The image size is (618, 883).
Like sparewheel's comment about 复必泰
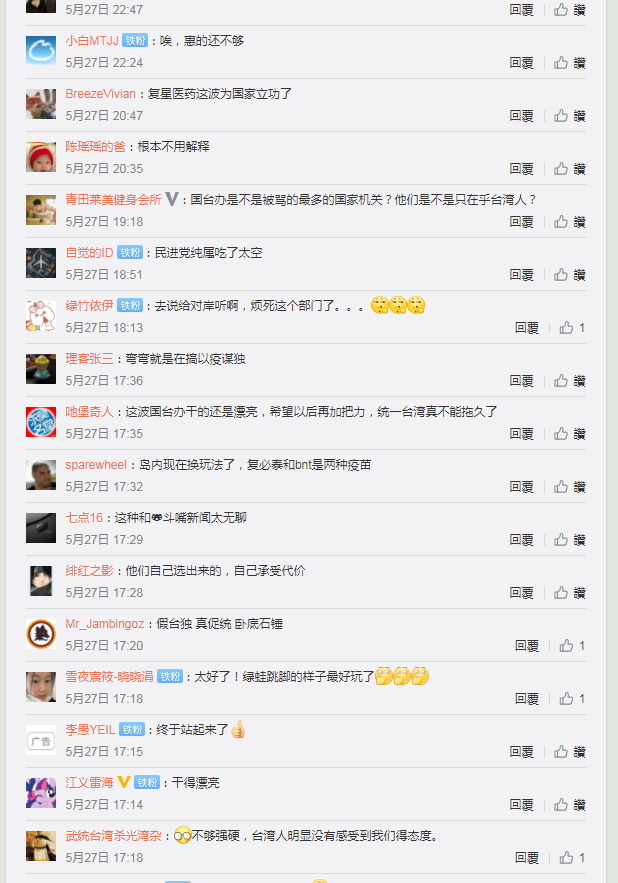coord(570,487)
